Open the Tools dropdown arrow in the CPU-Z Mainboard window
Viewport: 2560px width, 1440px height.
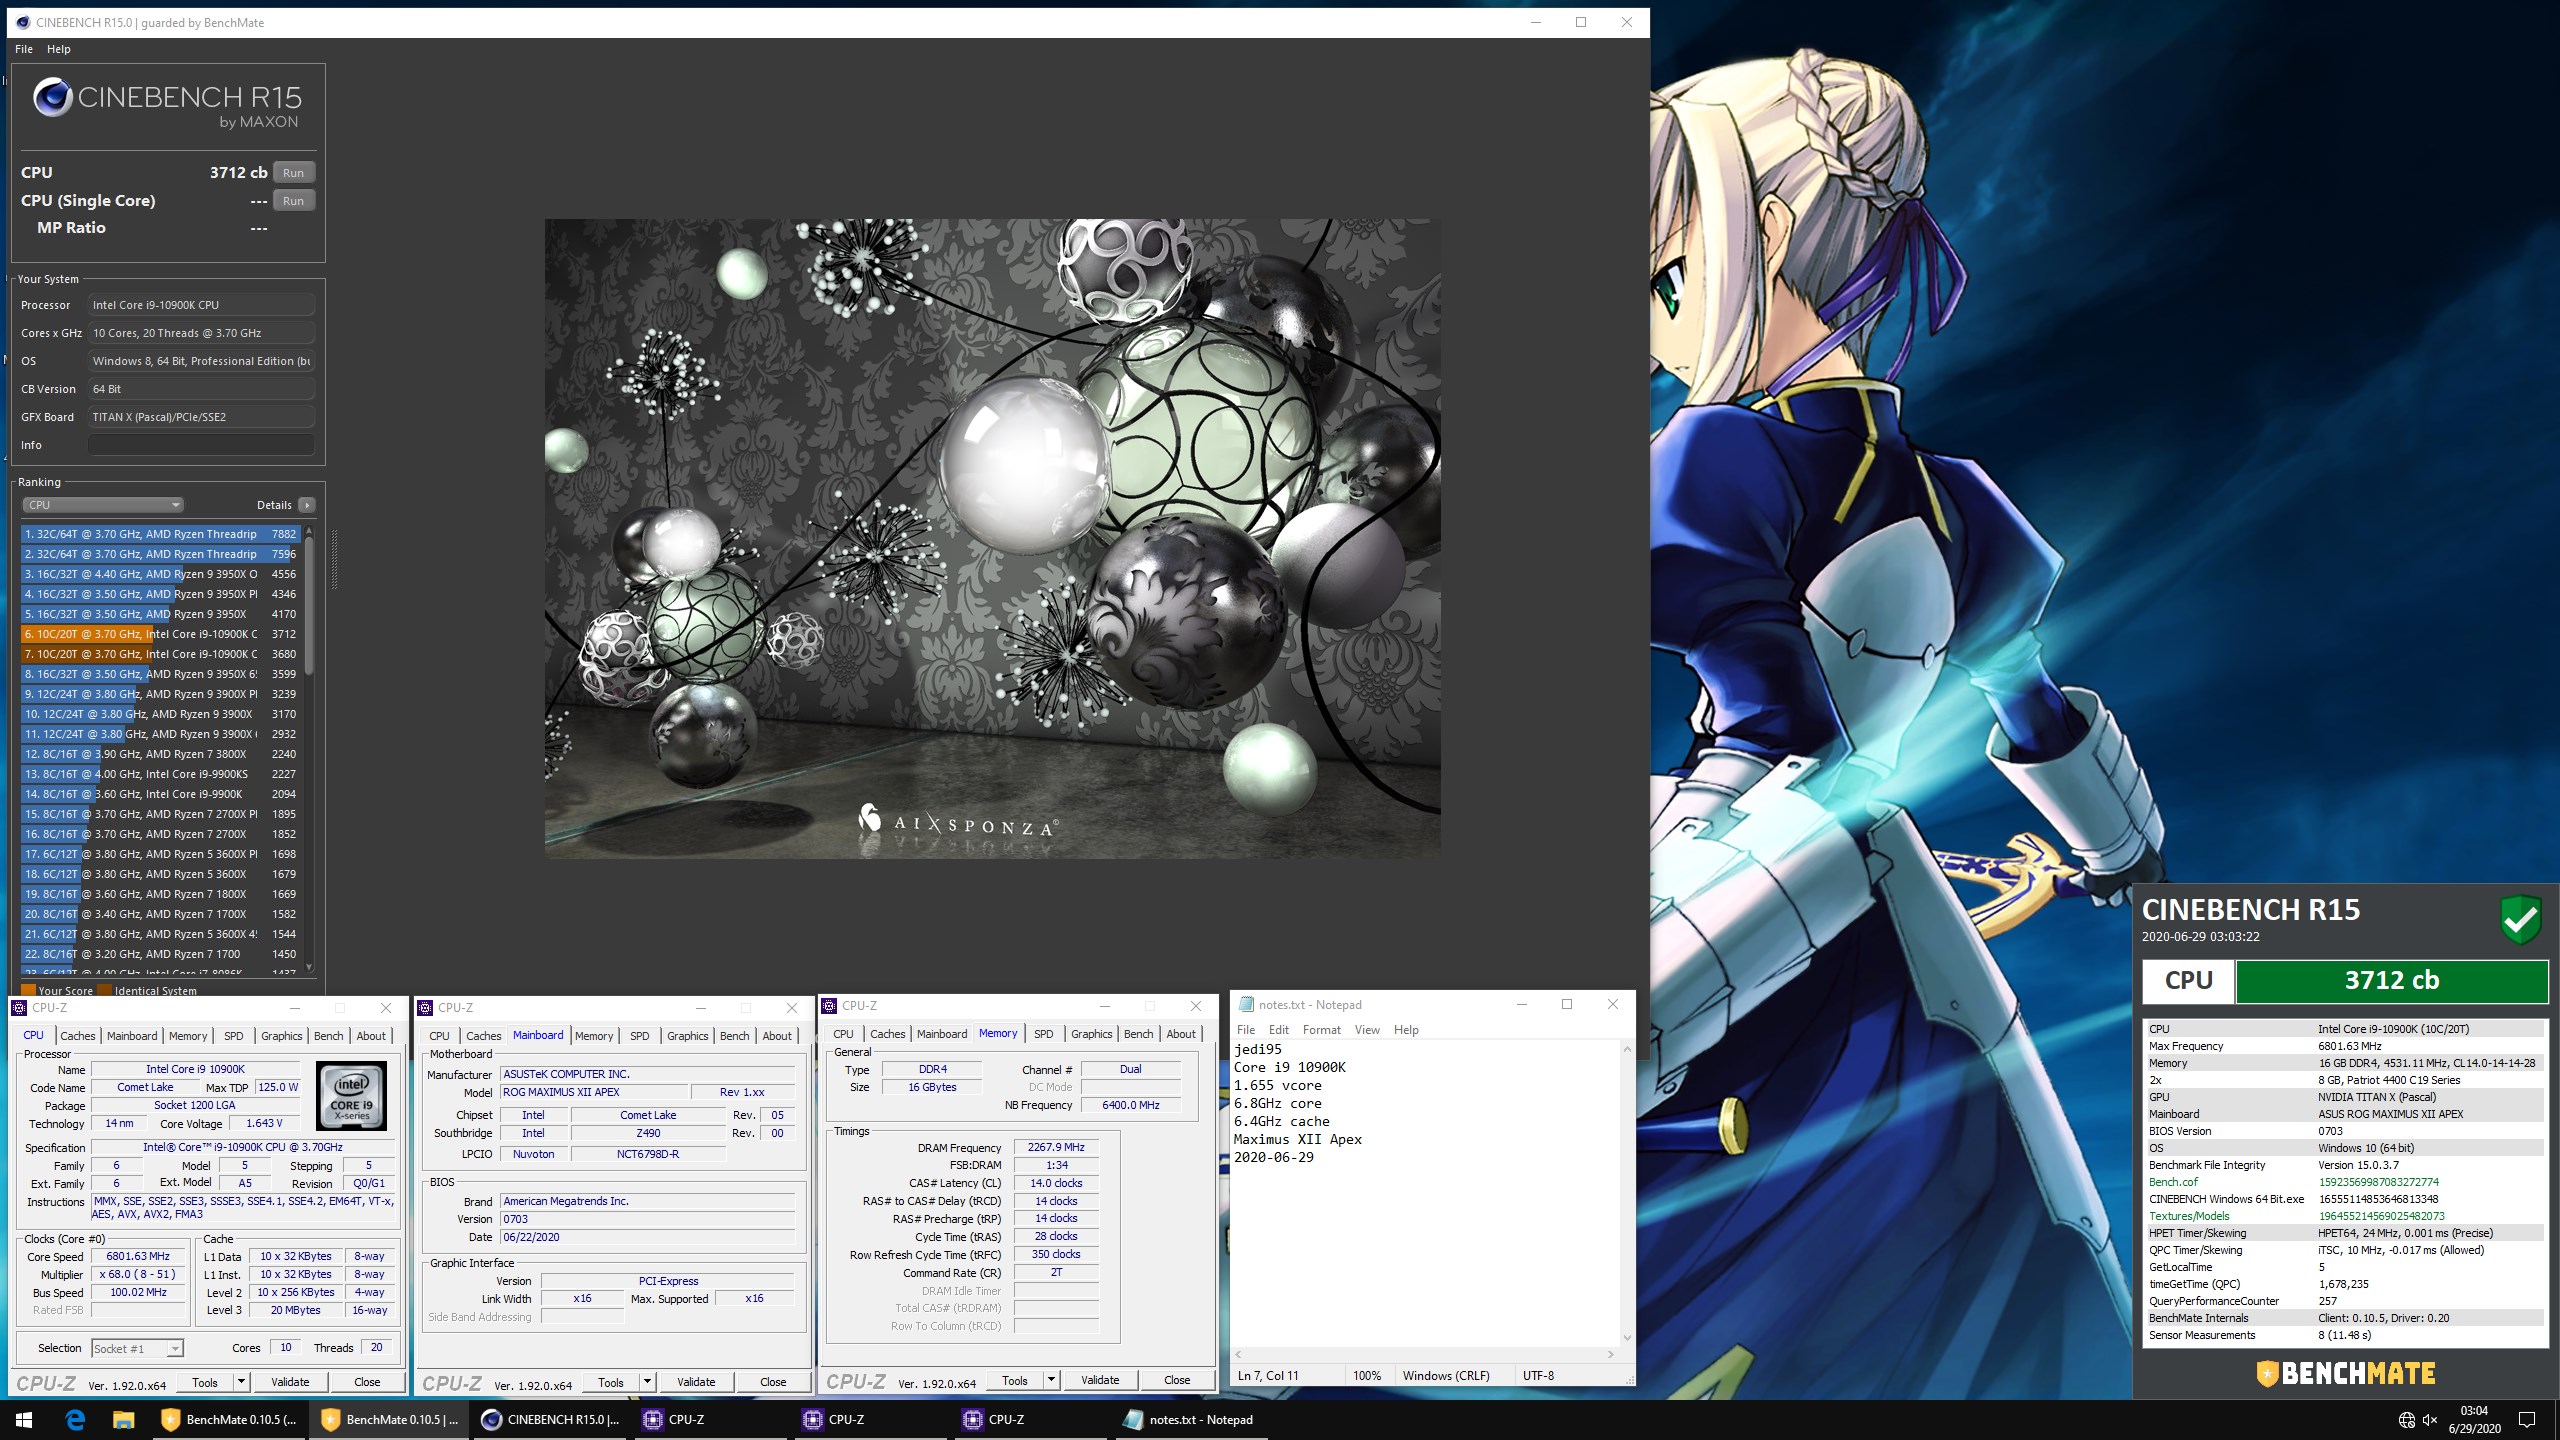pyautogui.click(x=647, y=1382)
